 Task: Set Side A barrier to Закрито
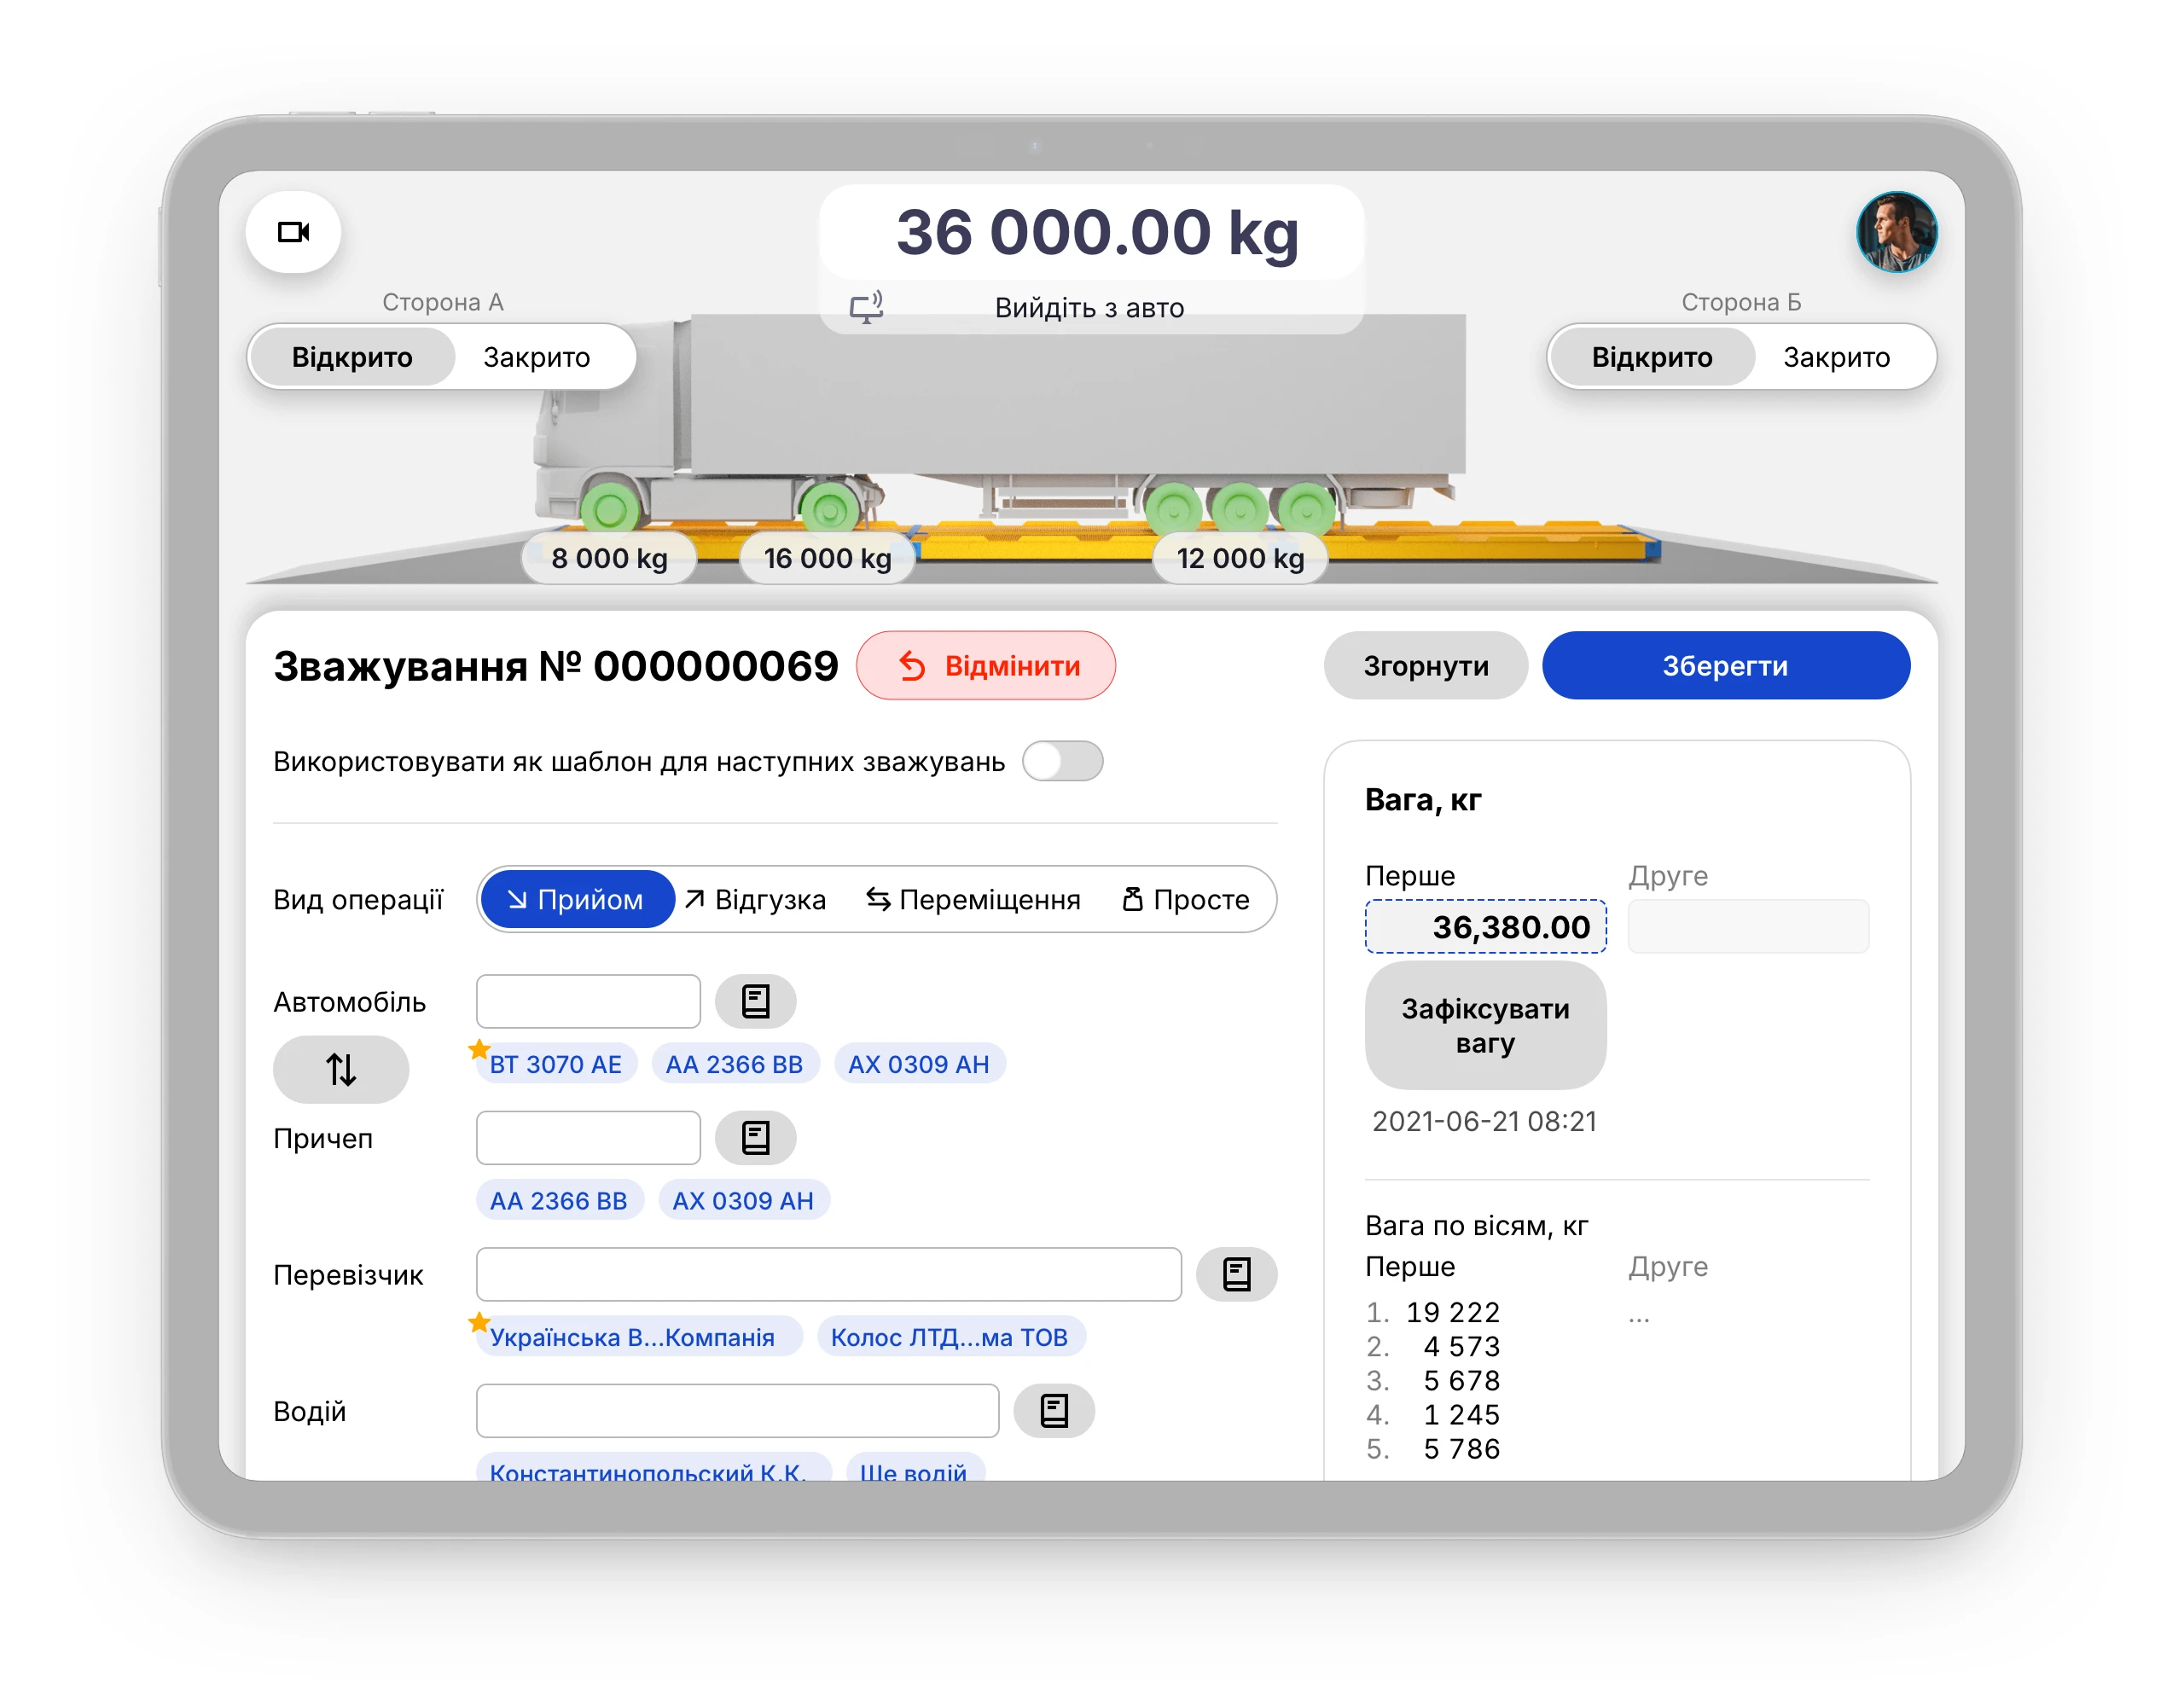tap(536, 357)
